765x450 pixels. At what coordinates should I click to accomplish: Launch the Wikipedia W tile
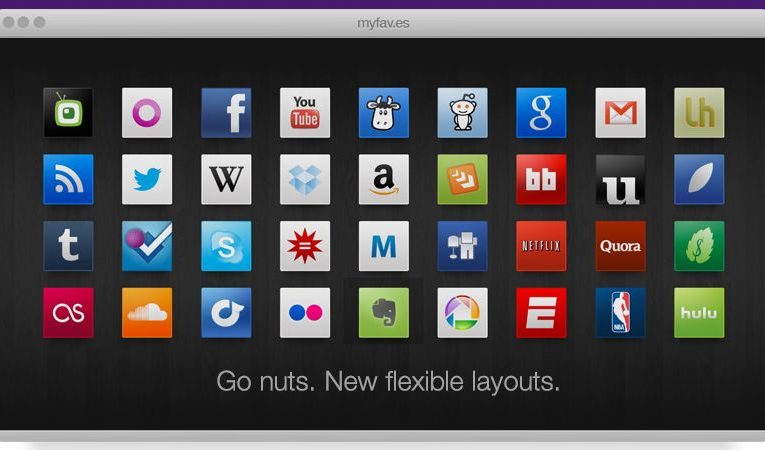pyautogui.click(x=226, y=180)
